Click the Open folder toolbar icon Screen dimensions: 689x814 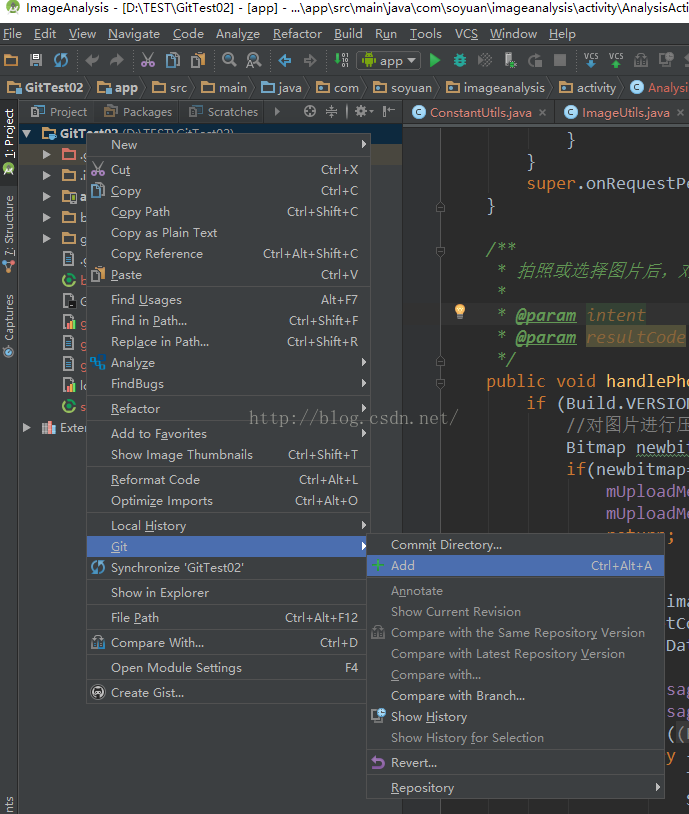point(11,60)
